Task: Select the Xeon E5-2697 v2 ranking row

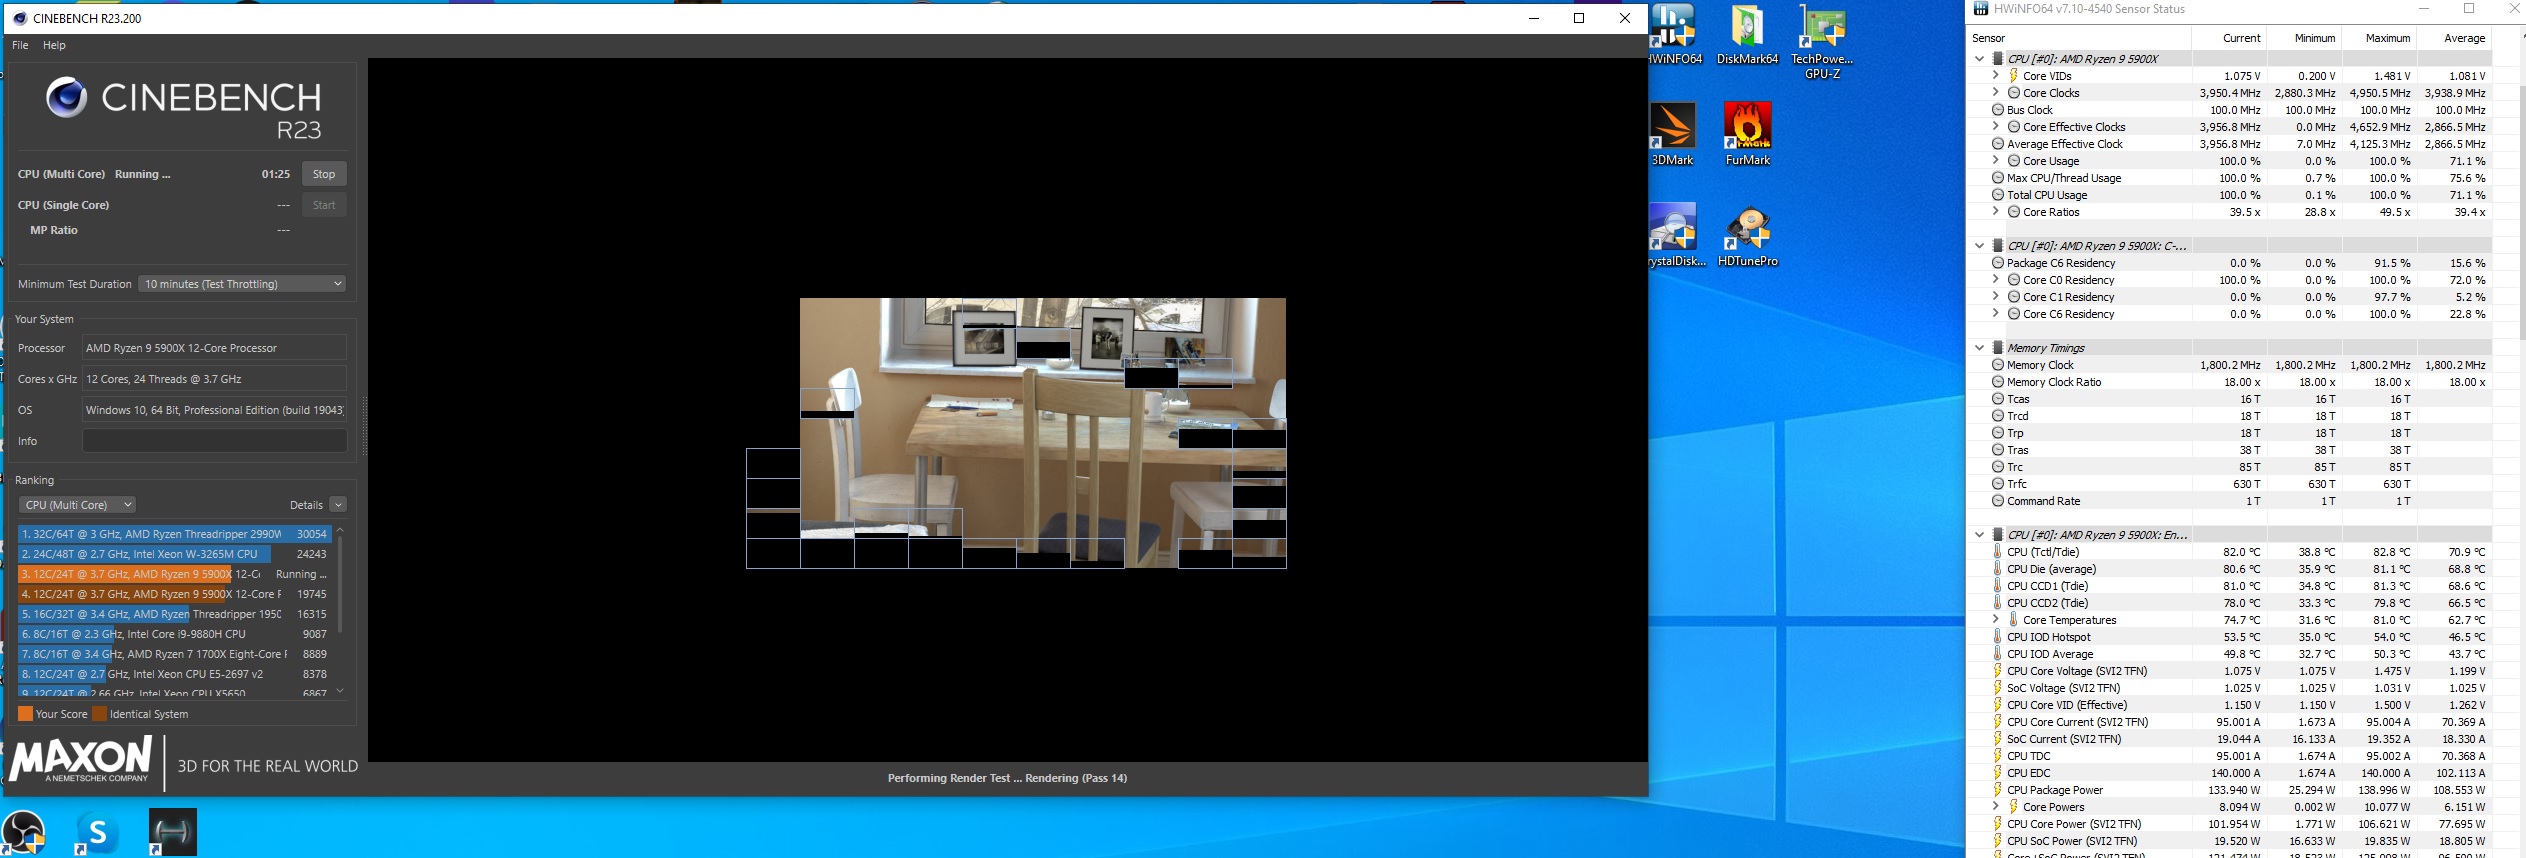Action: pyautogui.click(x=174, y=674)
